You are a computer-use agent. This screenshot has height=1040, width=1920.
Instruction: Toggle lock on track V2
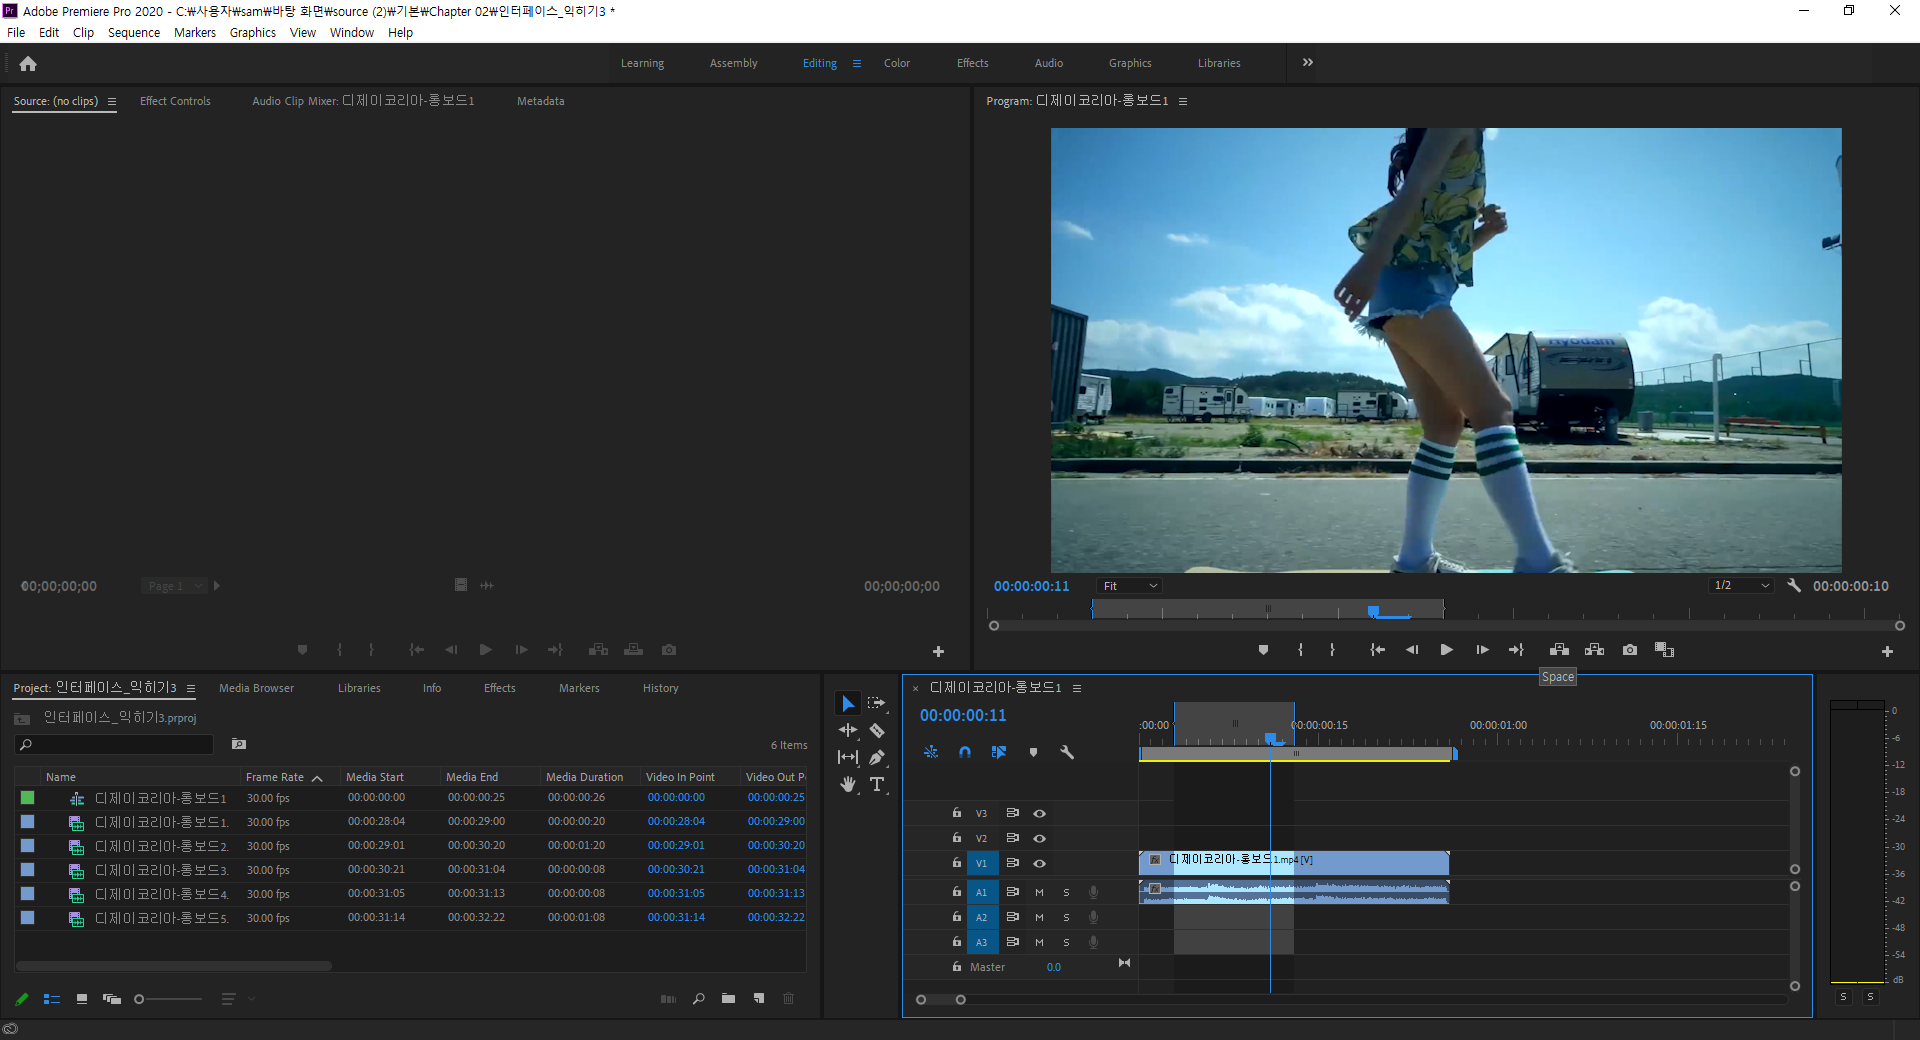[957, 838]
